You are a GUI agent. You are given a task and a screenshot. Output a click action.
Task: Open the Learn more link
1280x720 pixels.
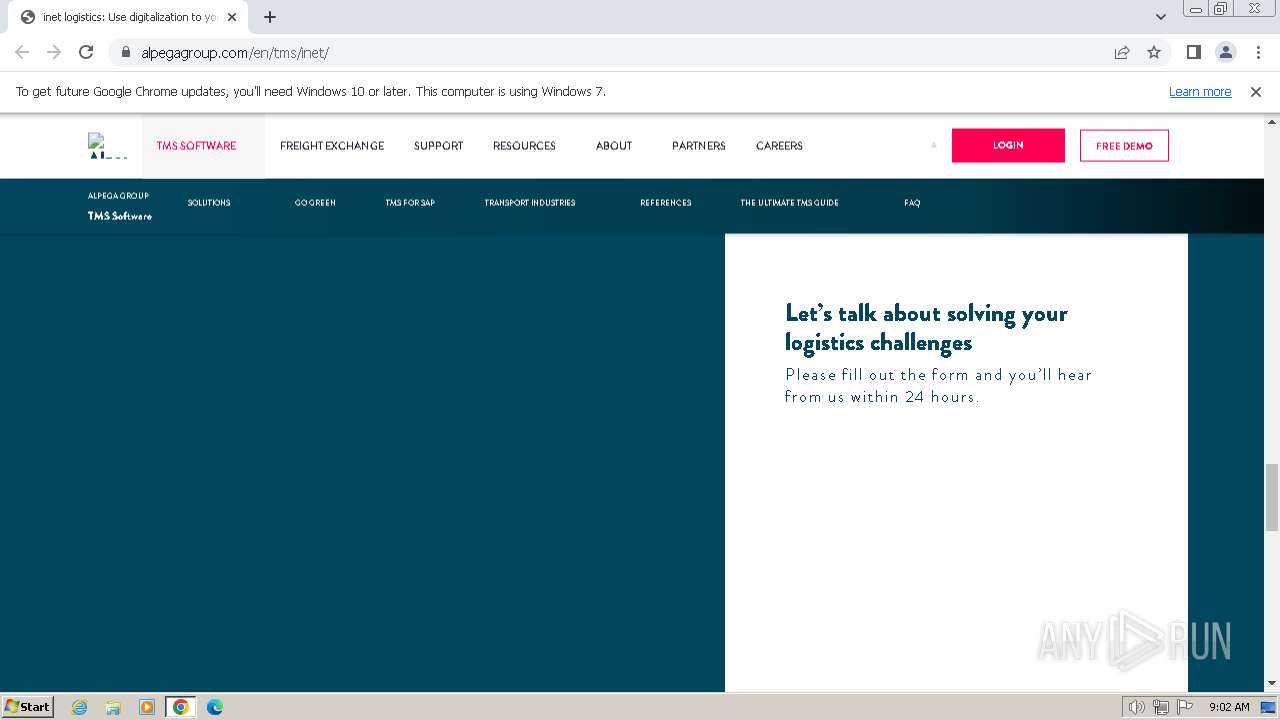pos(1200,92)
